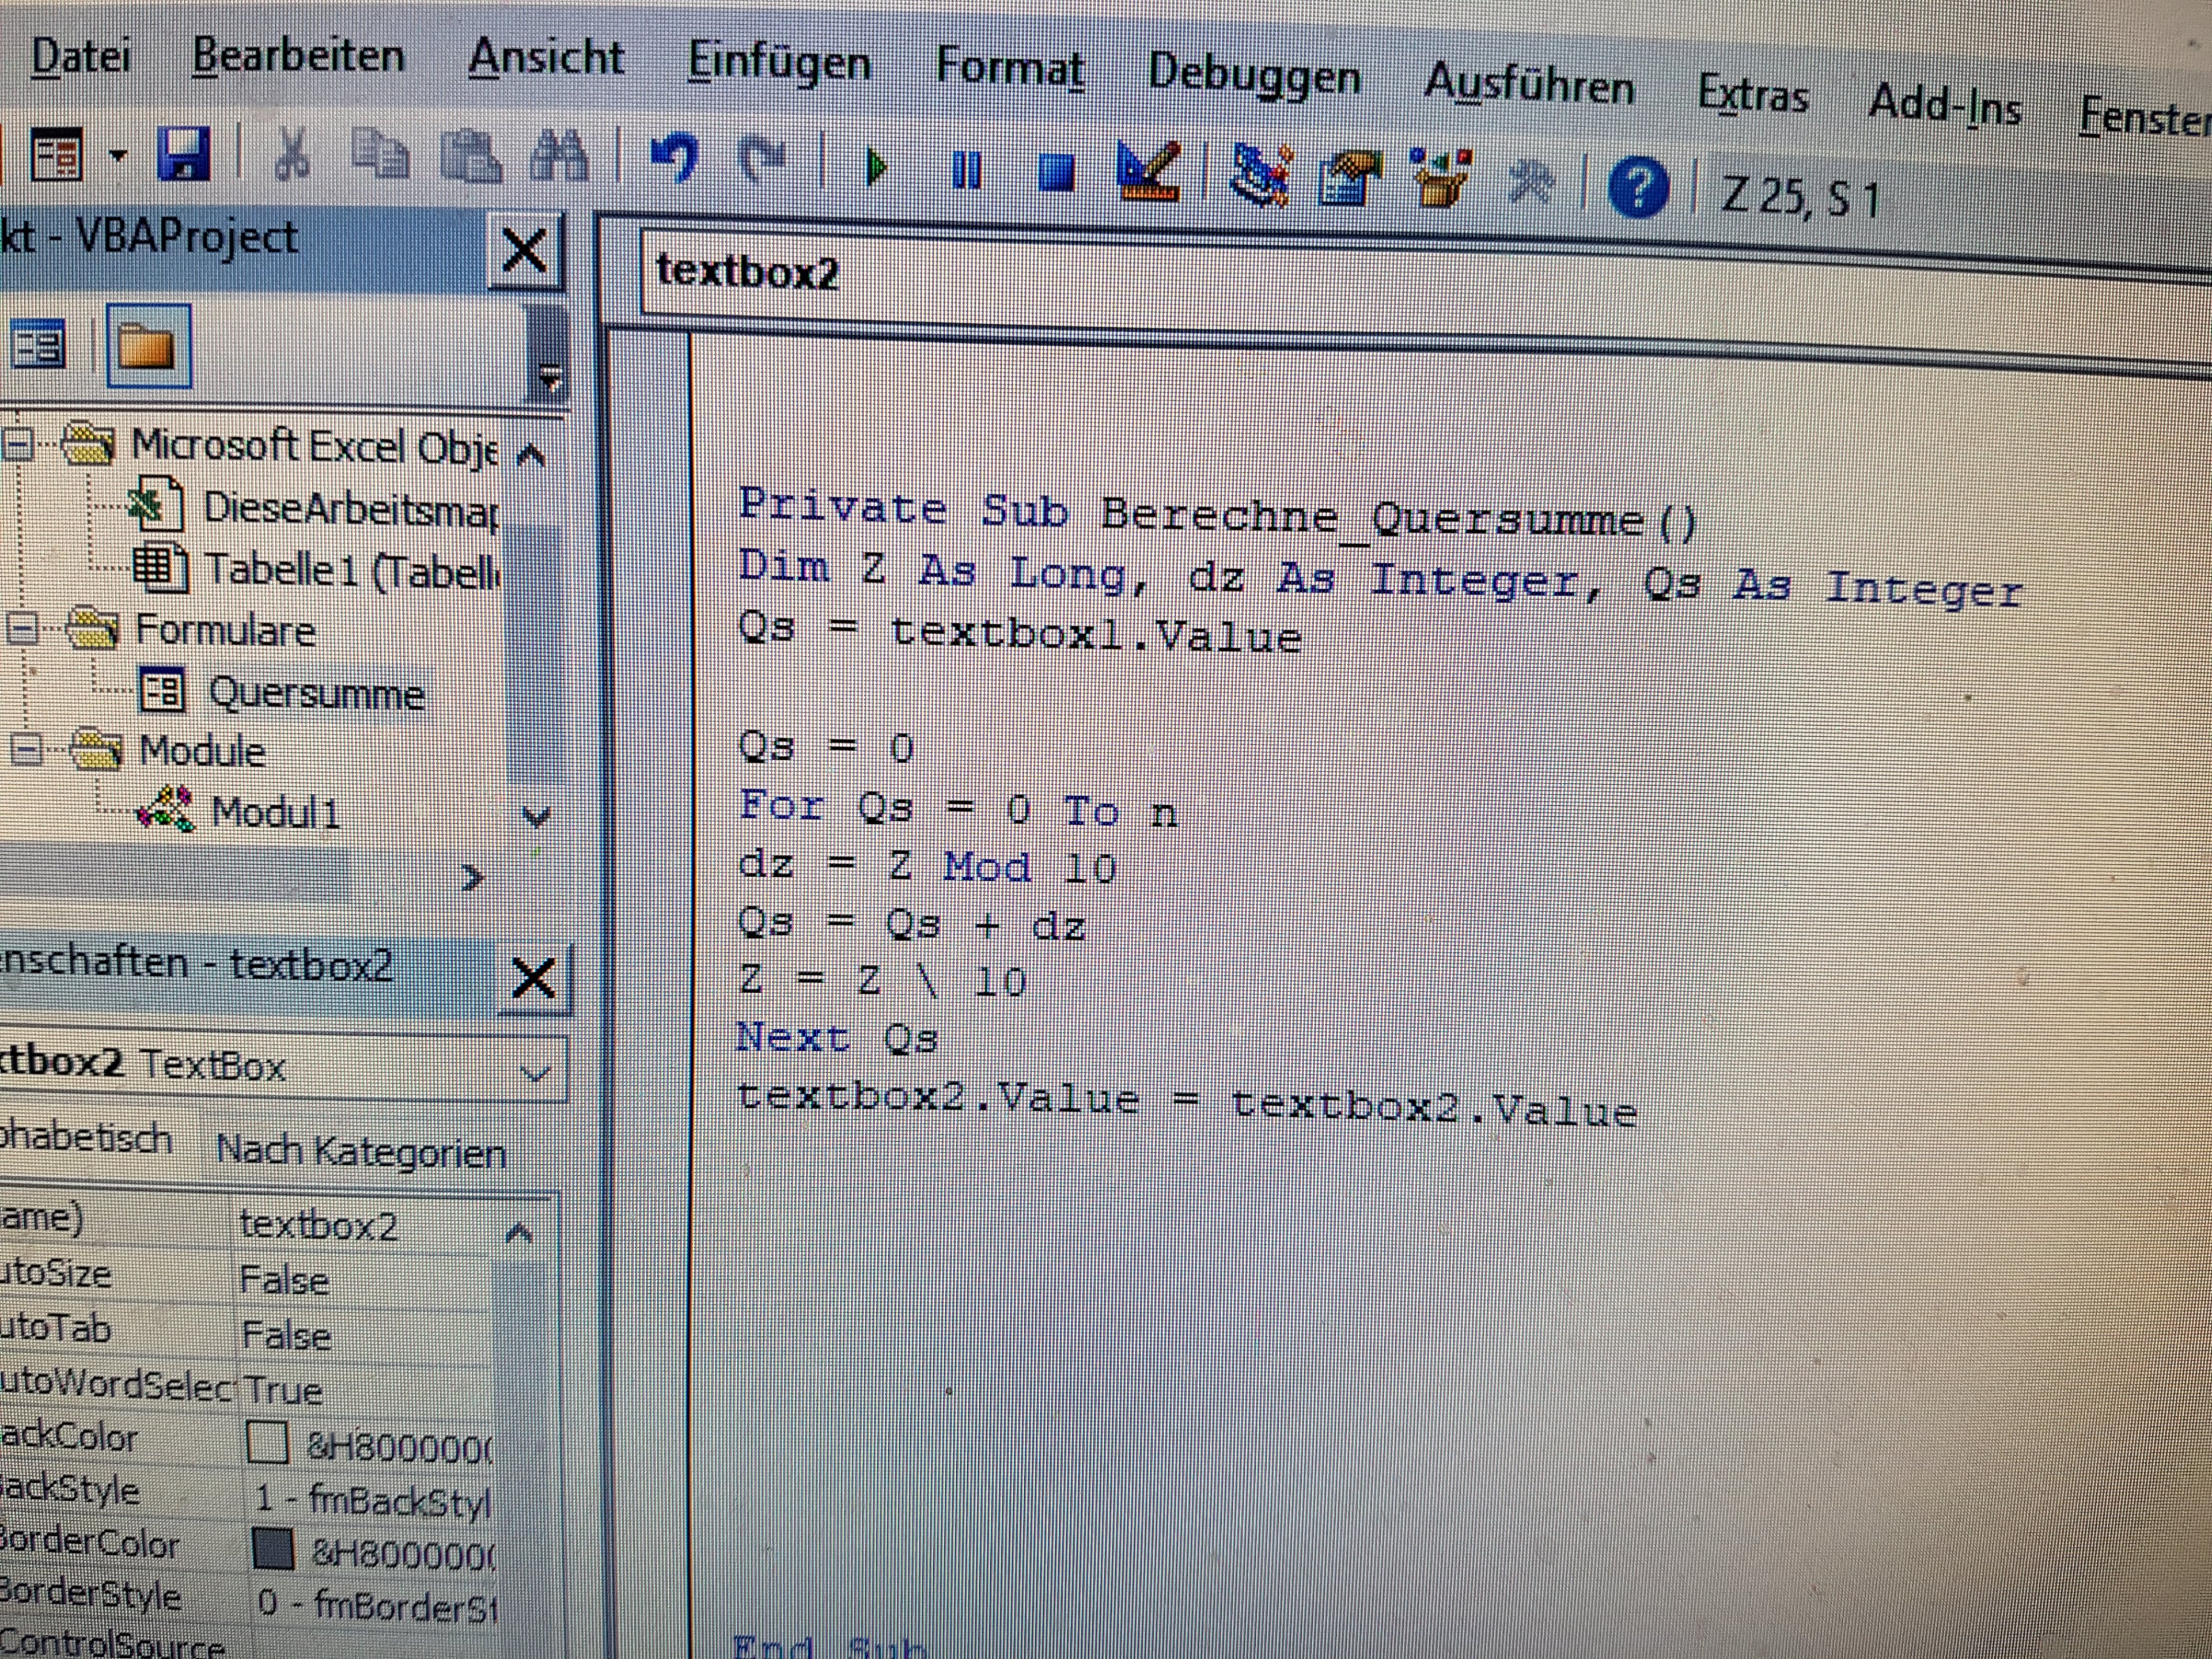Click the BorderColor gray swatch
Screen dimensions: 2212x1659
tap(273, 1549)
